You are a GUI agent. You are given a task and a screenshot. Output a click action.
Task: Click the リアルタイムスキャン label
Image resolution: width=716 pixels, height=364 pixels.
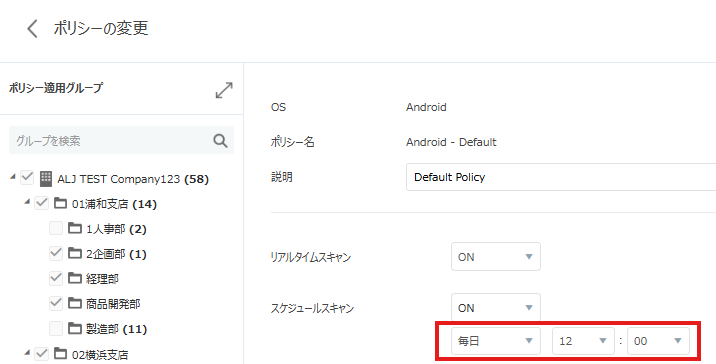311,257
